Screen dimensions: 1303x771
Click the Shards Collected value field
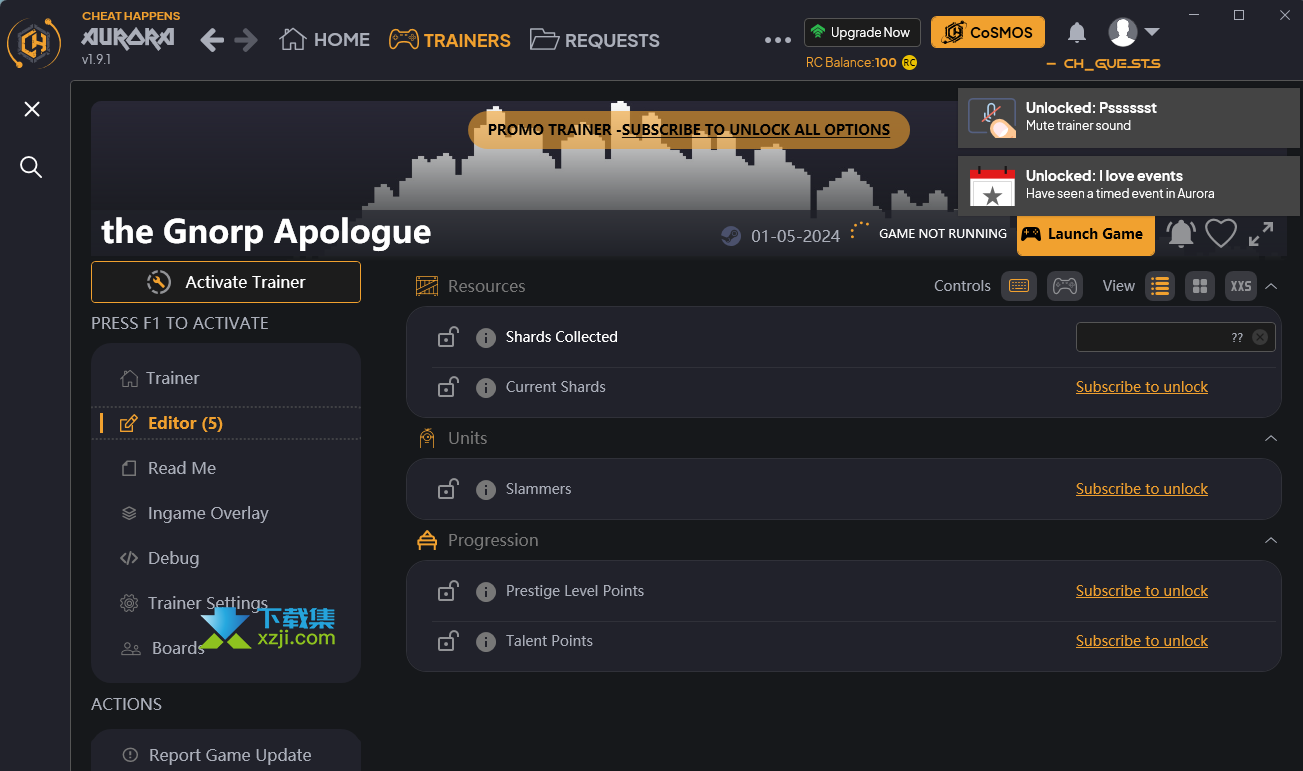click(x=1175, y=337)
